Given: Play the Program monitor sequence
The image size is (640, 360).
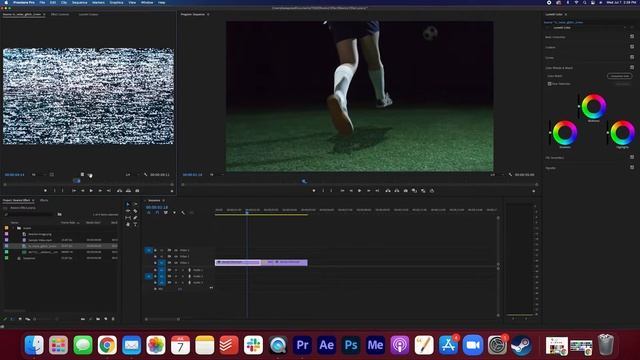Looking at the screenshot, I should point(360,191).
